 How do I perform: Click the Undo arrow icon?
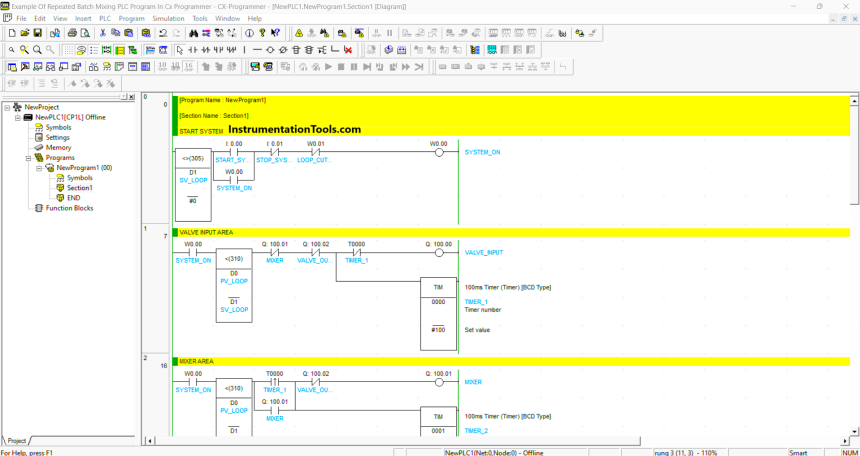pyautogui.click(x=163, y=33)
